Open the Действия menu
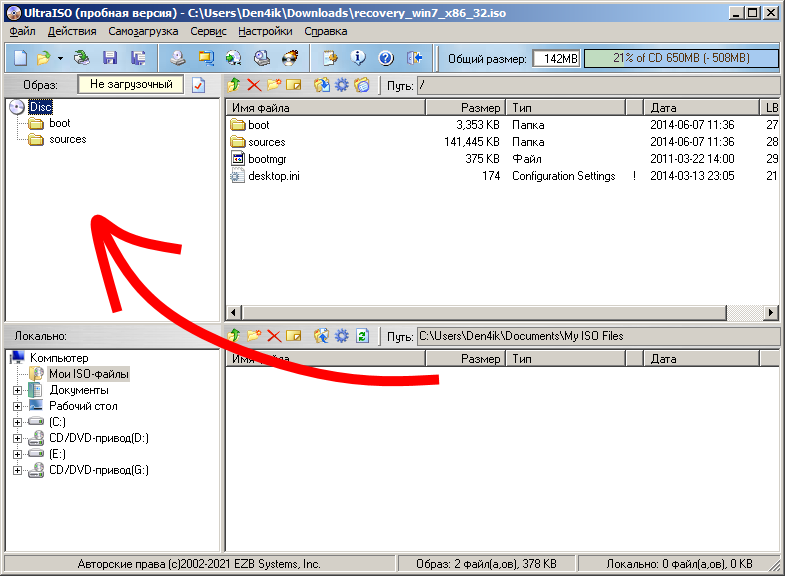Image resolution: width=785 pixels, height=576 pixels. click(x=72, y=31)
